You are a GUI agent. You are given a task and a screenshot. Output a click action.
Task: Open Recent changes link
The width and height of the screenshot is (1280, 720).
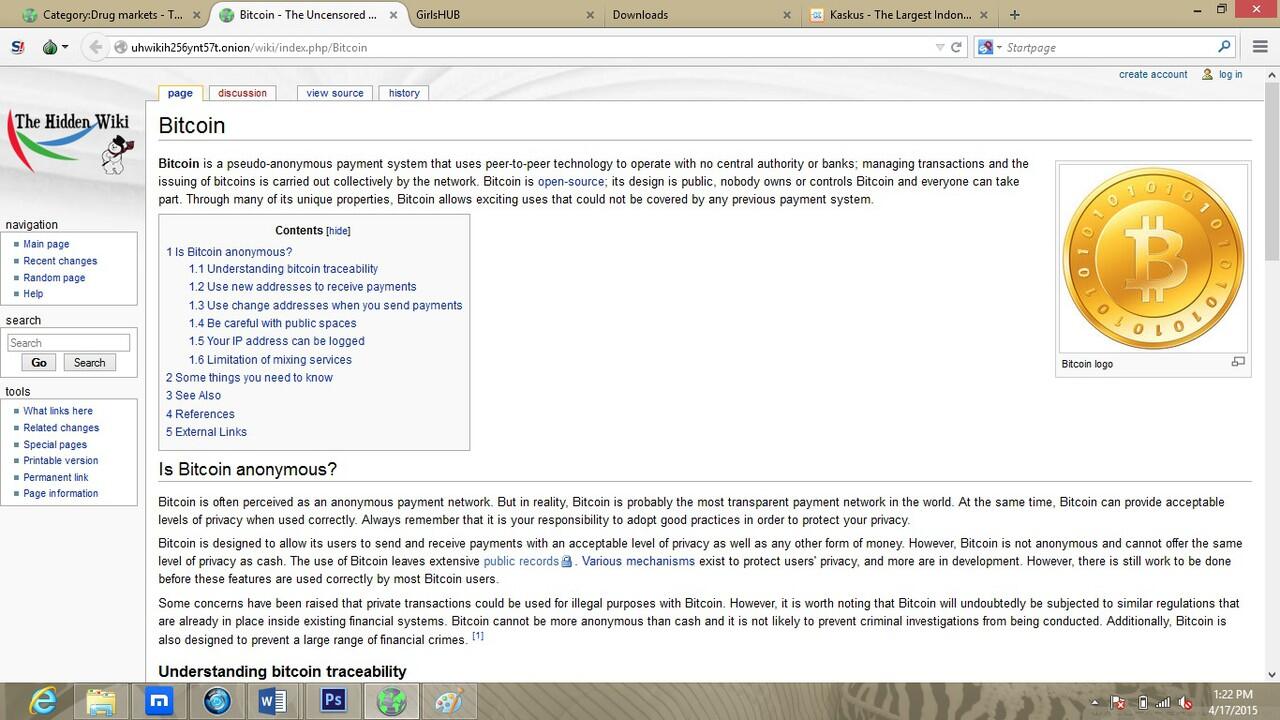[60, 261]
